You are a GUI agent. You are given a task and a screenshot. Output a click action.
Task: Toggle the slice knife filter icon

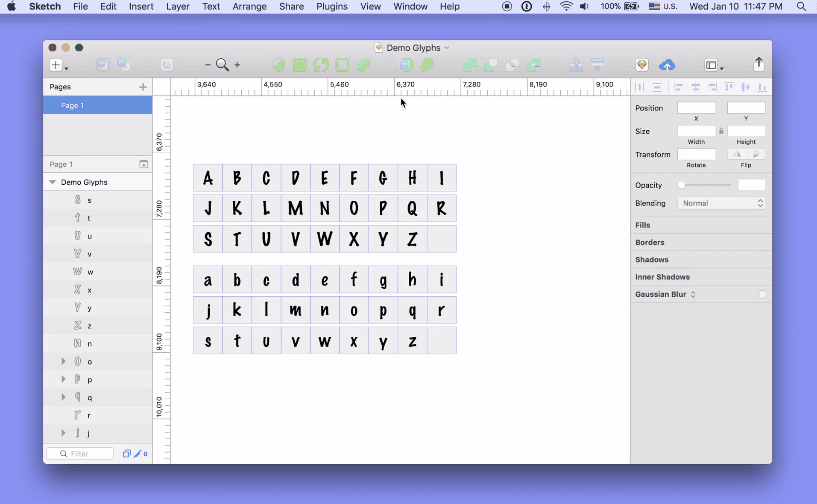point(138,453)
